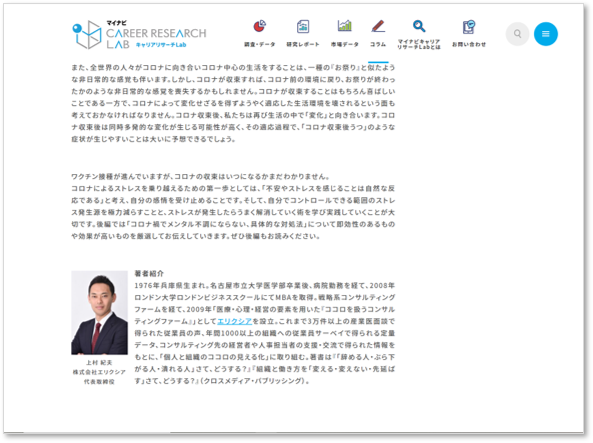Open the grey circular search button

pos(517,34)
